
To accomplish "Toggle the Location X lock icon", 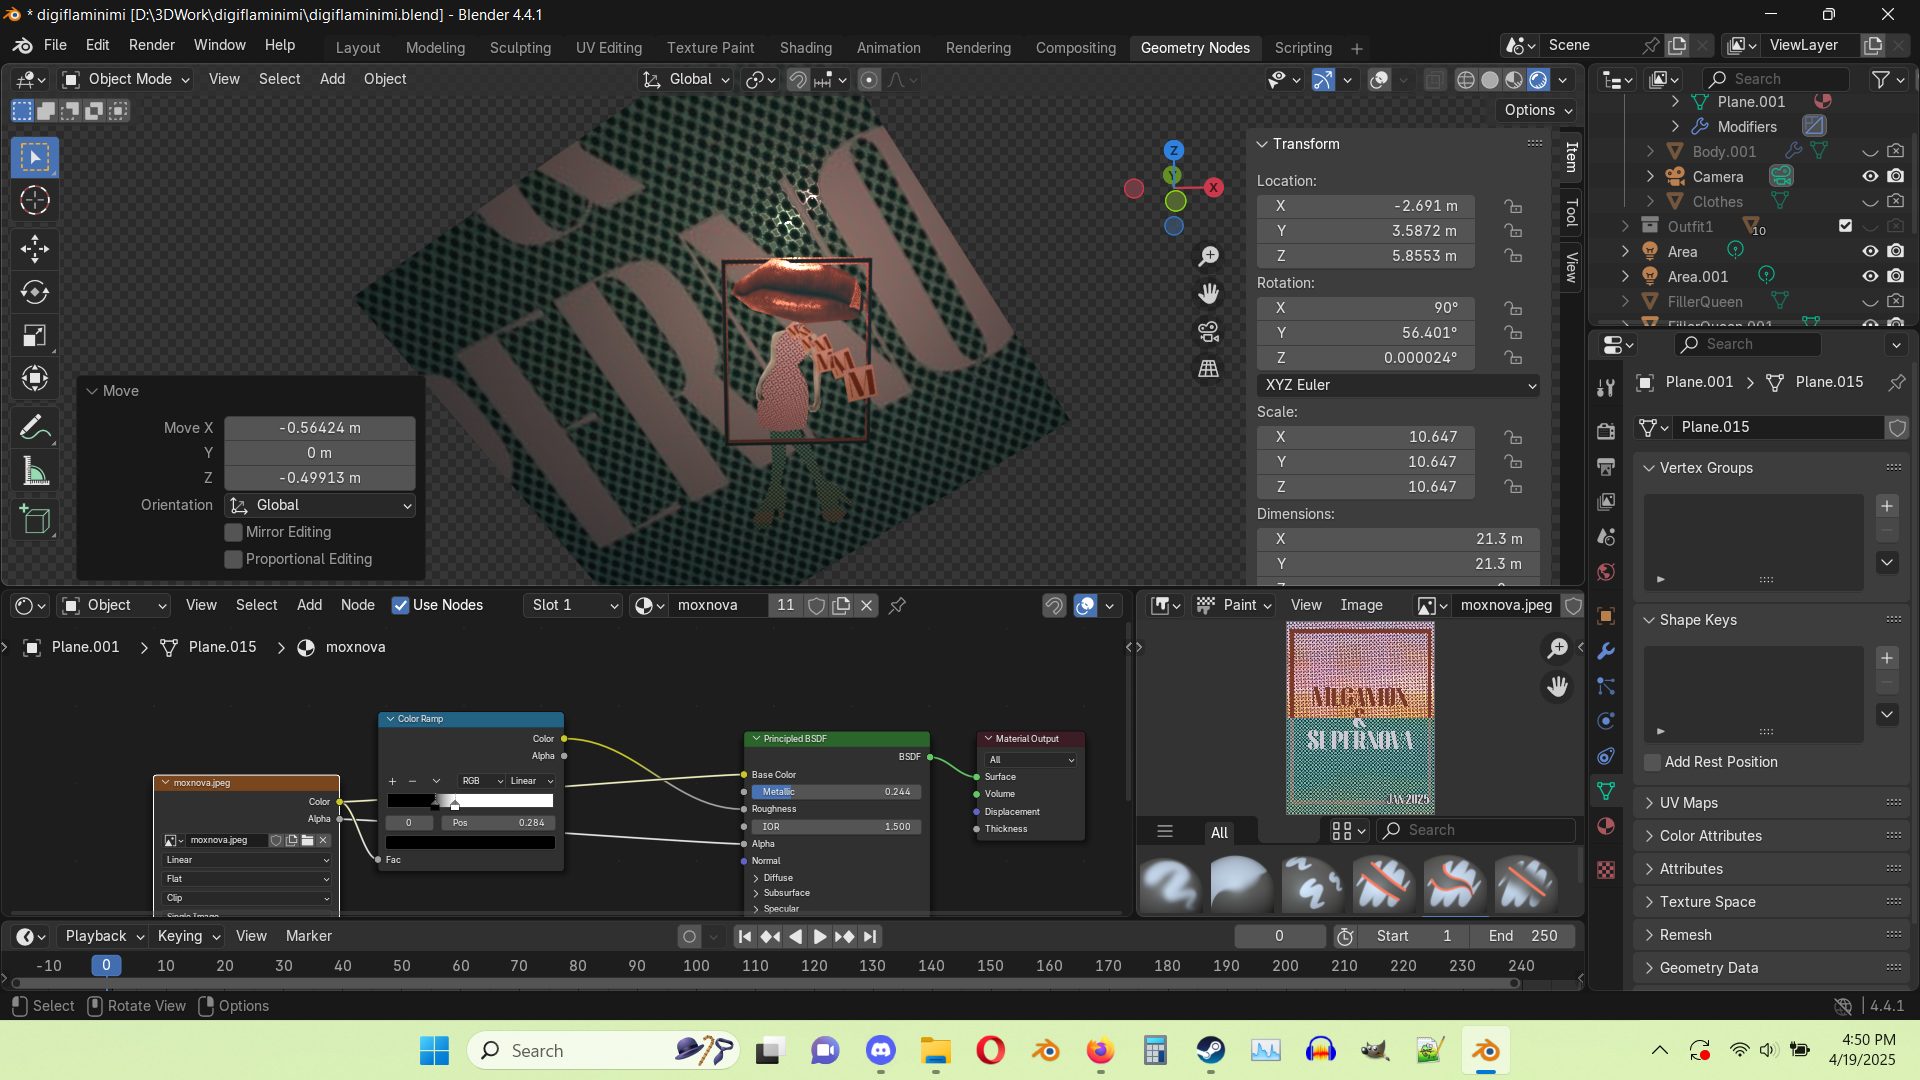I will point(1513,206).
